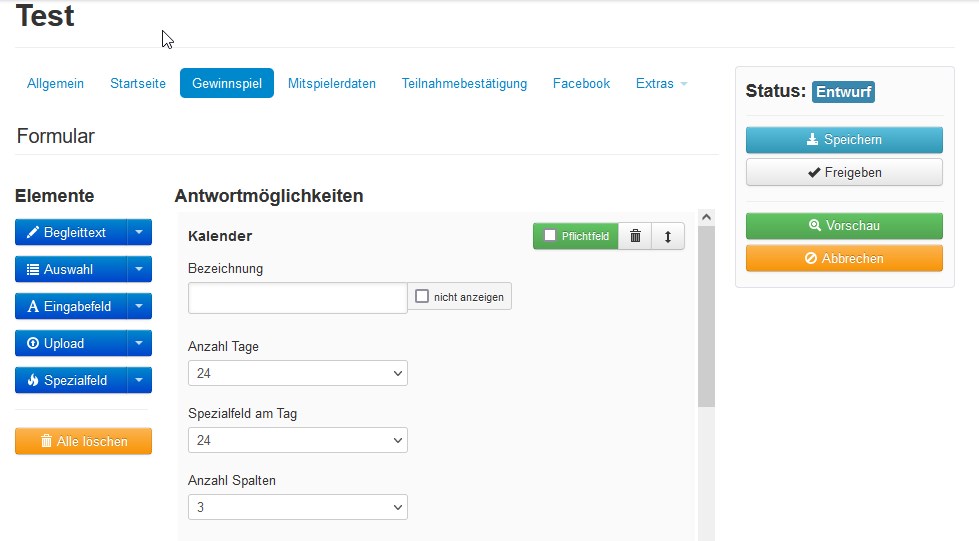Click the trash icon in Kalender header
Image resolution: width=979 pixels, height=541 pixels.
coord(635,236)
